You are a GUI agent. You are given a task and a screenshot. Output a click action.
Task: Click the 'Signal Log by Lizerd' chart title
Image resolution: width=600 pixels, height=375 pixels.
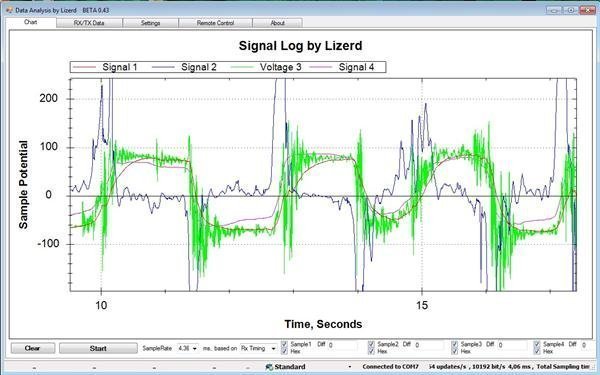[x=300, y=46]
